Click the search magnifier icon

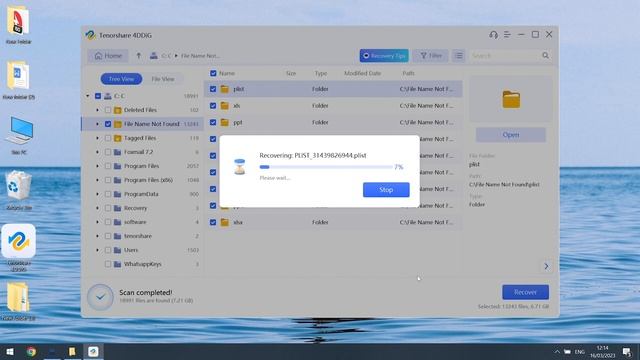[545, 56]
